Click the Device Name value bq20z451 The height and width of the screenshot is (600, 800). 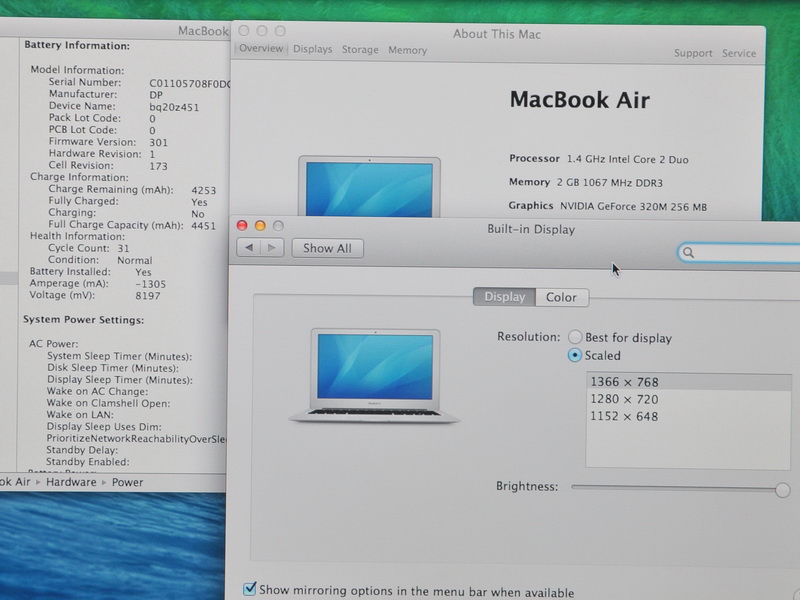174,107
